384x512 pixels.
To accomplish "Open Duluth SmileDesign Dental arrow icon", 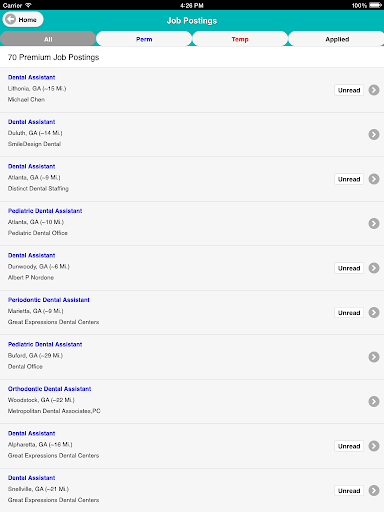I will tap(374, 134).
